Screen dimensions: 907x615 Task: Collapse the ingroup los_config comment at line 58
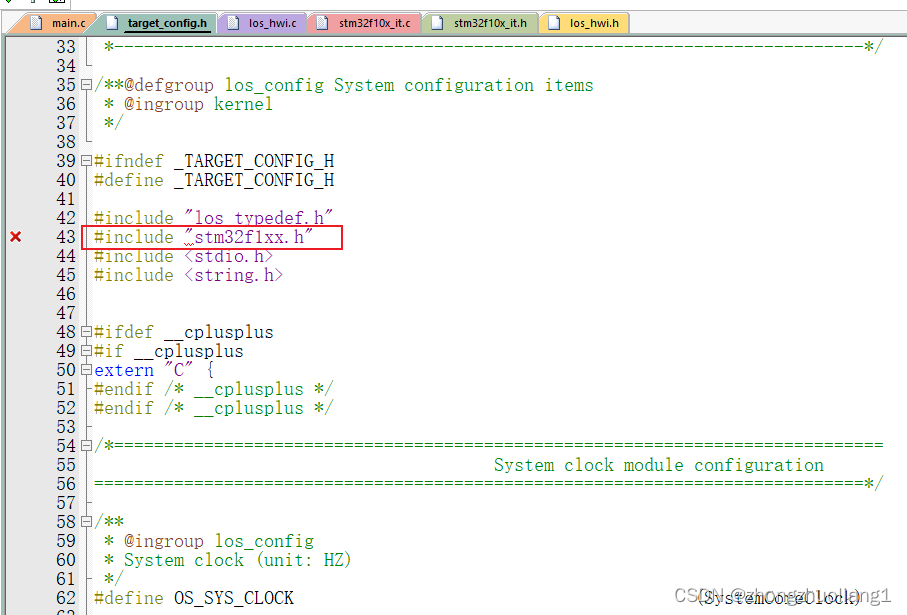tap(84, 521)
